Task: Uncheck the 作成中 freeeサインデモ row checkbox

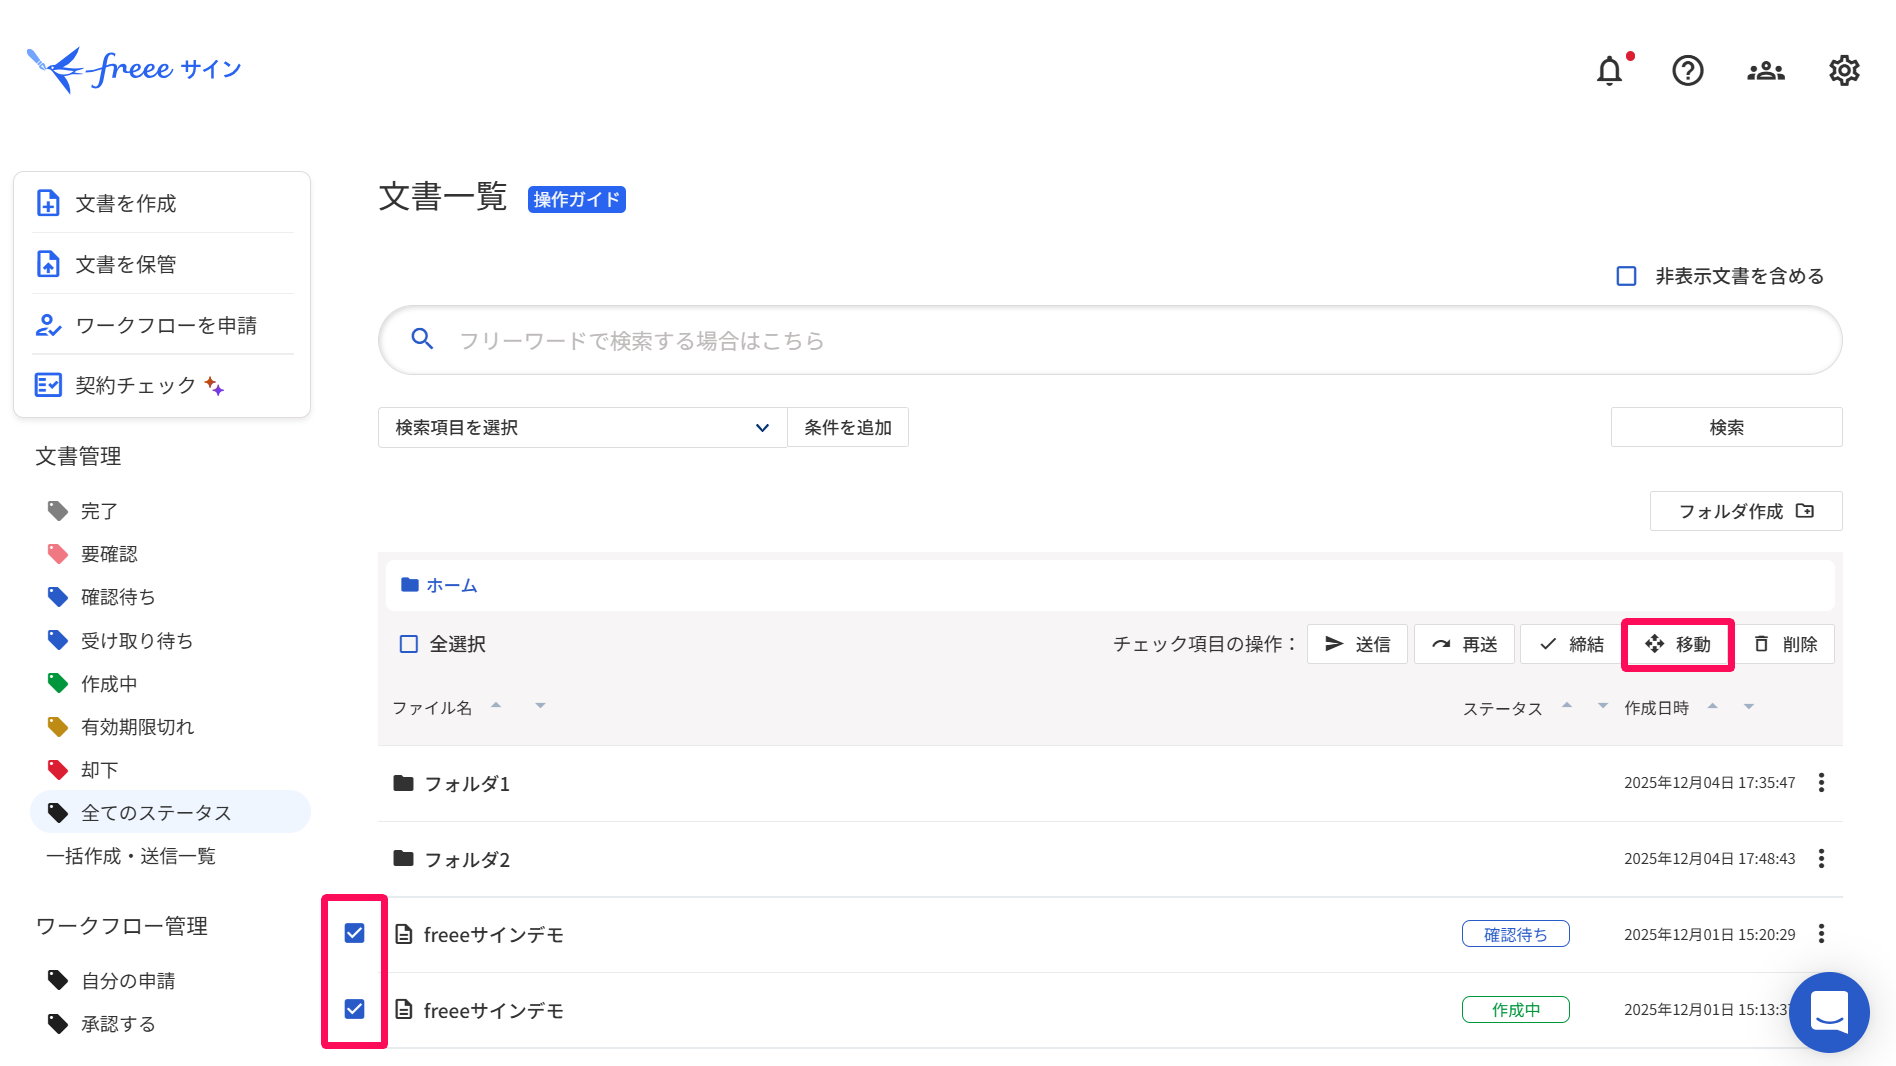Action: click(354, 1010)
